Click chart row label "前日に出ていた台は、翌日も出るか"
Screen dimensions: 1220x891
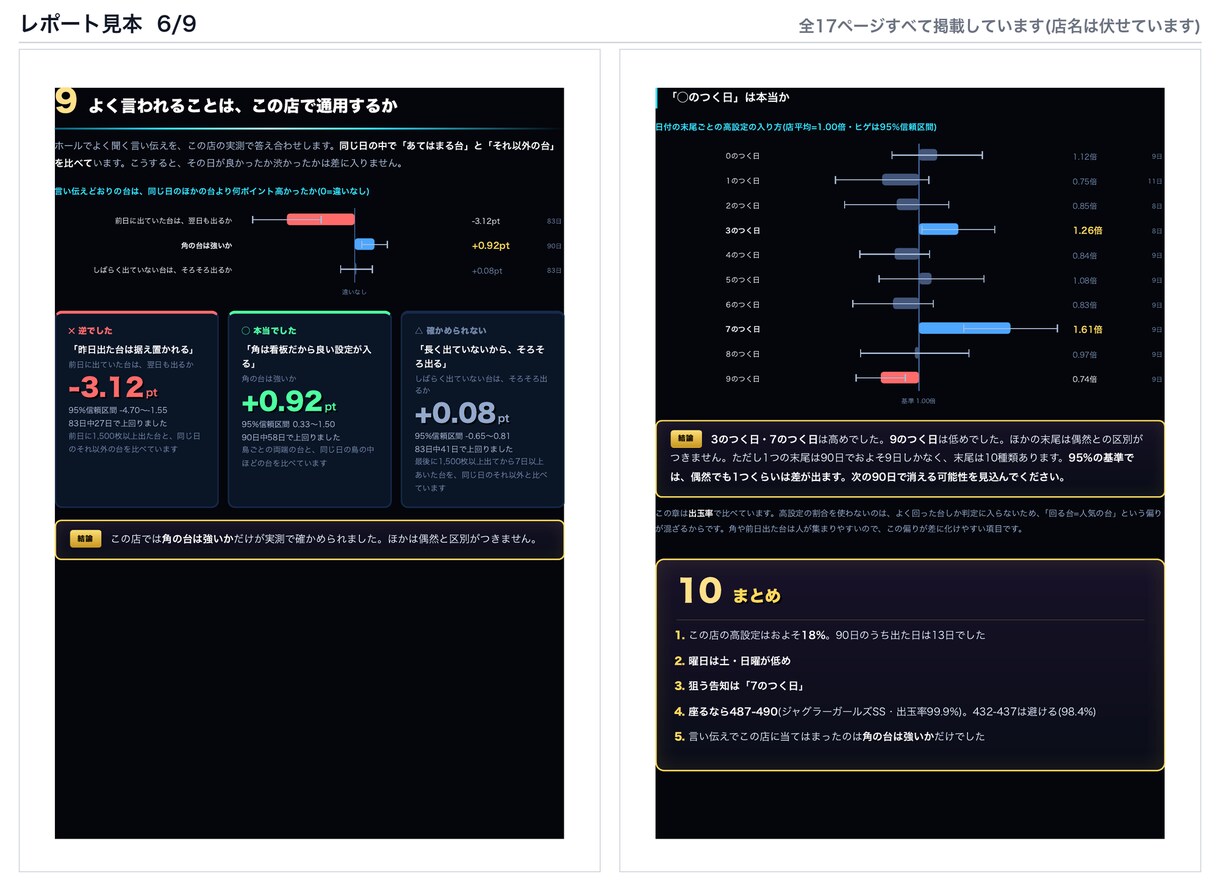coord(173,220)
